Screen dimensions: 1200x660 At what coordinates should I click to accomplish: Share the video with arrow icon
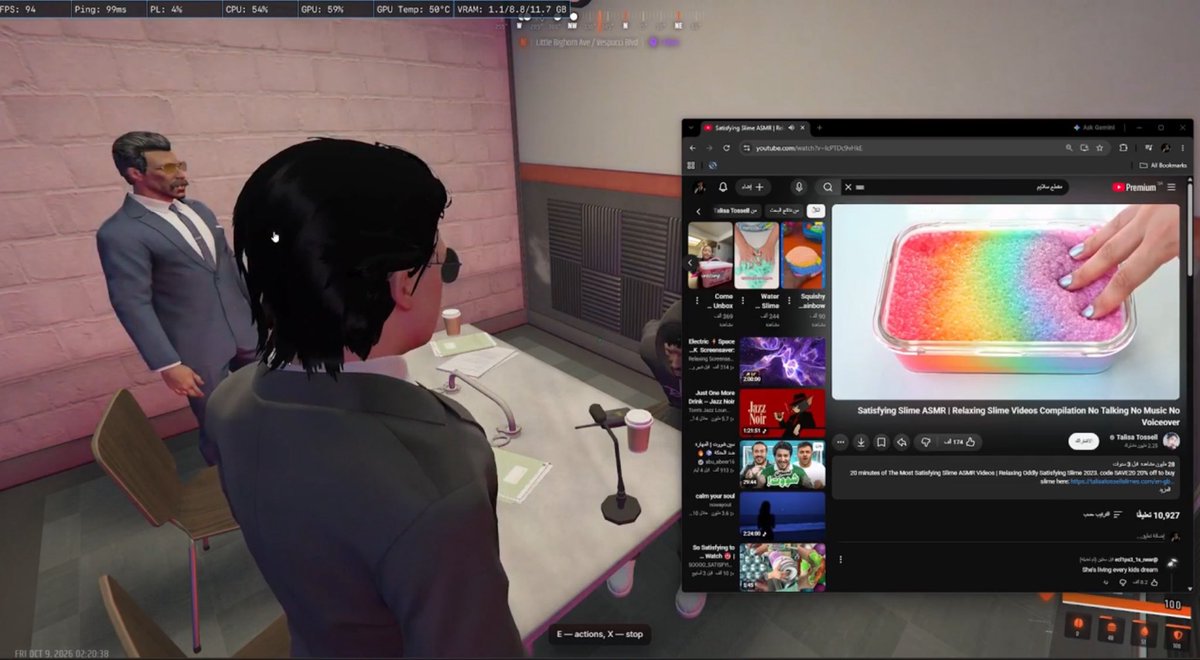pos(902,441)
